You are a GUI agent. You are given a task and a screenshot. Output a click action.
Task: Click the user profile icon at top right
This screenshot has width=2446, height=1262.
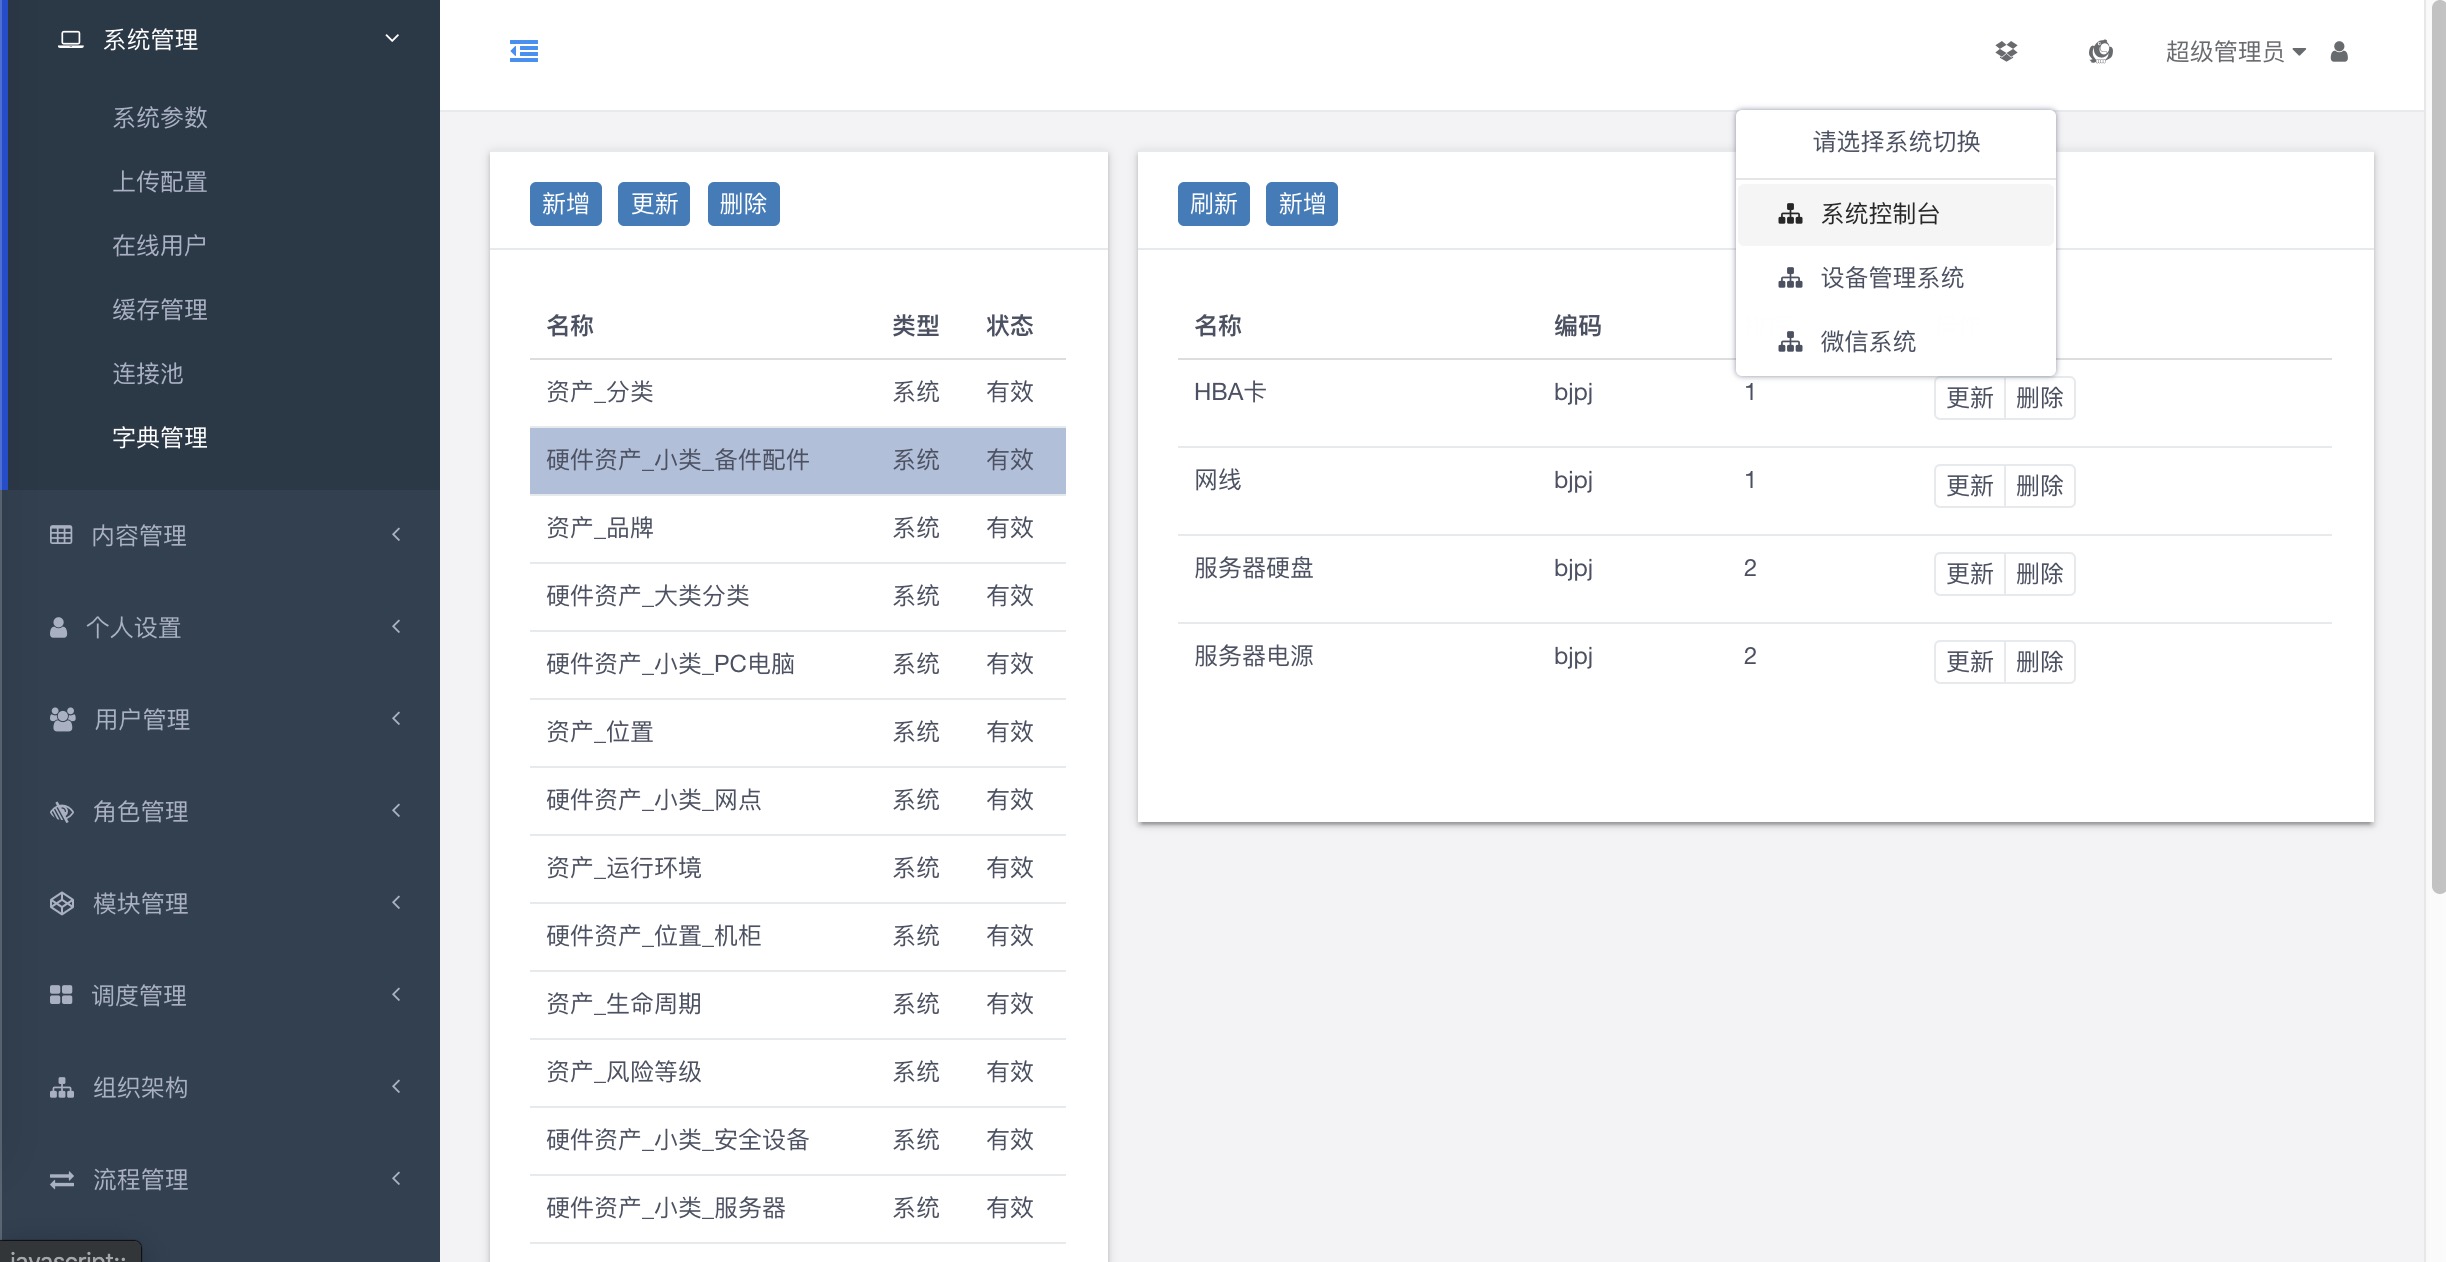[2338, 51]
